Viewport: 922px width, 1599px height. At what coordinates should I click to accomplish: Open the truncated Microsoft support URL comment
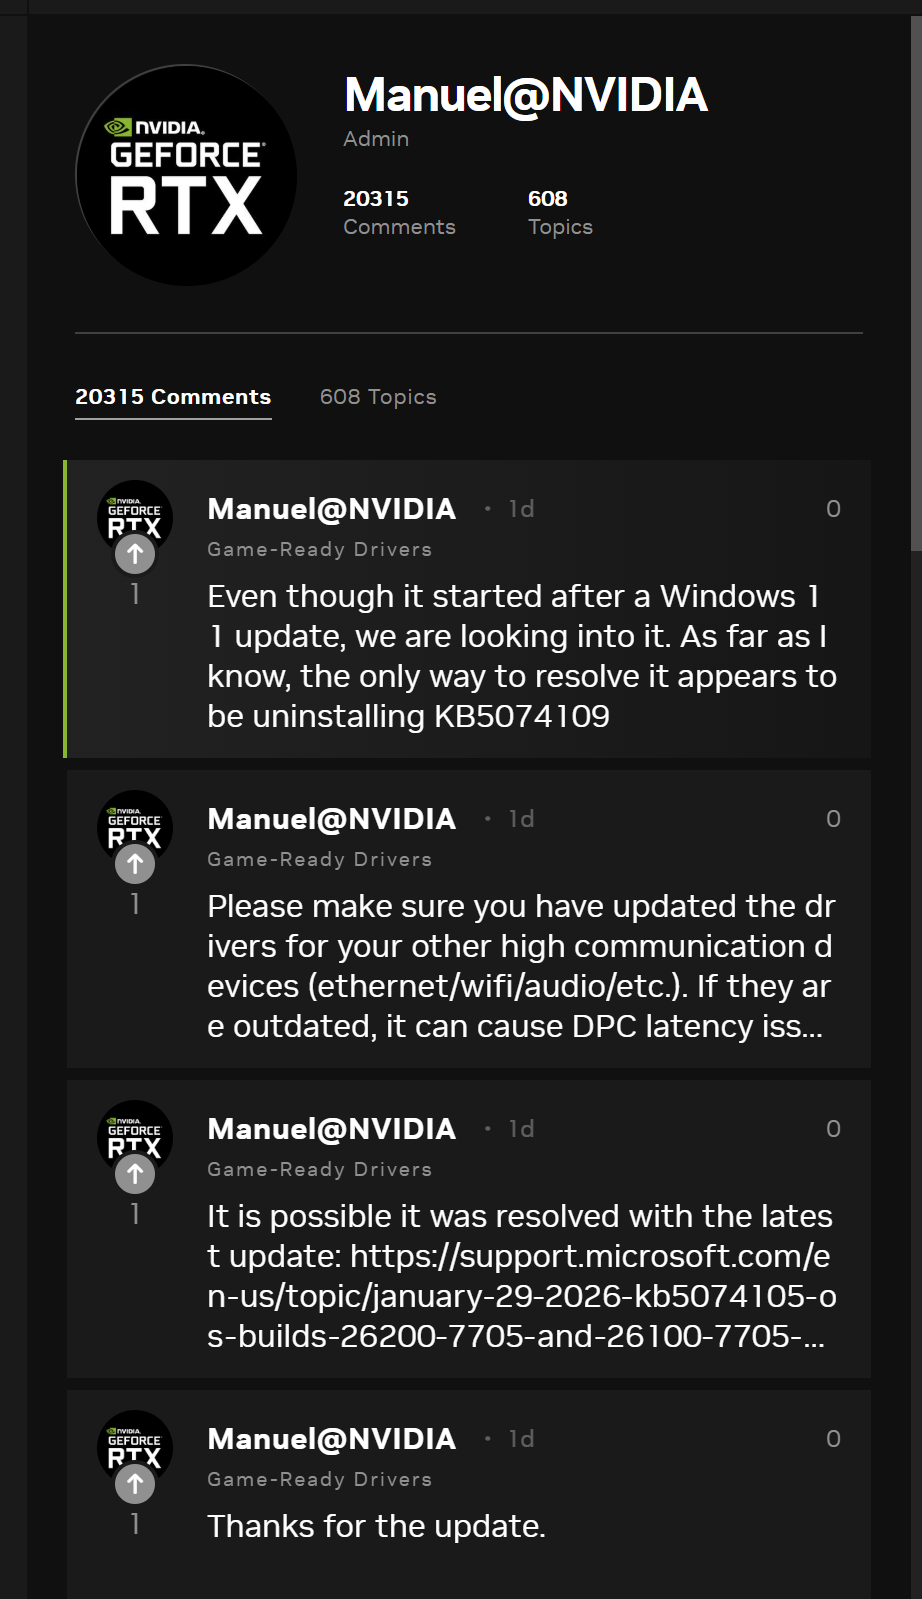(520, 1276)
